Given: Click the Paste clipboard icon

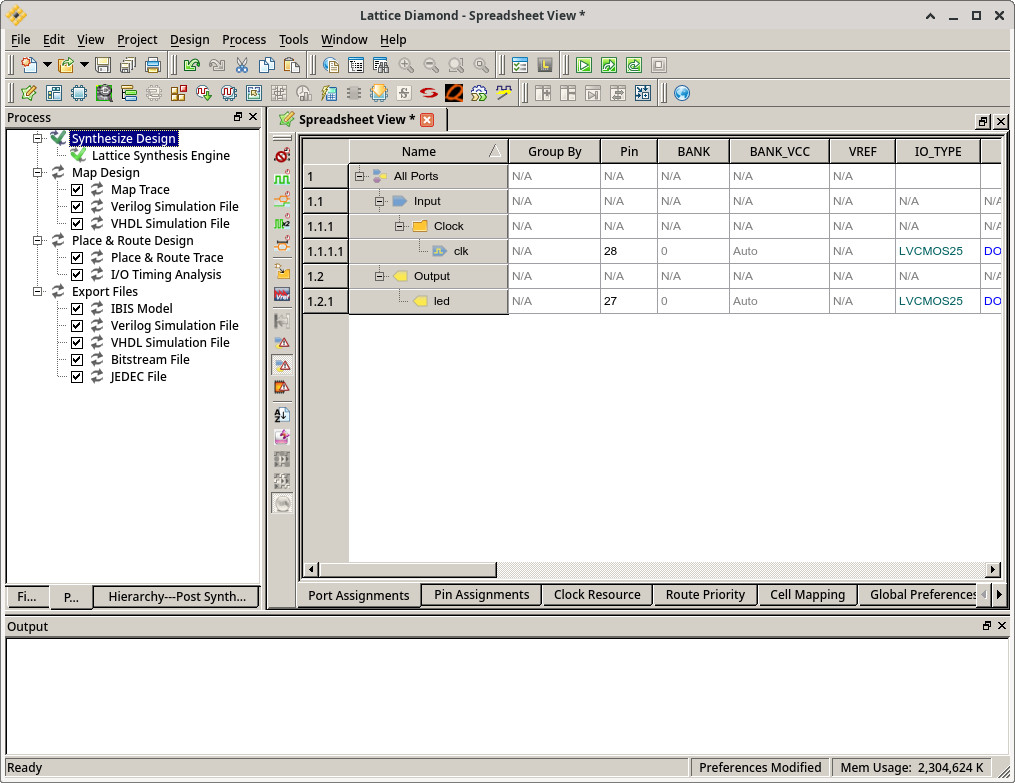Looking at the screenshot, I should (292, 65).
